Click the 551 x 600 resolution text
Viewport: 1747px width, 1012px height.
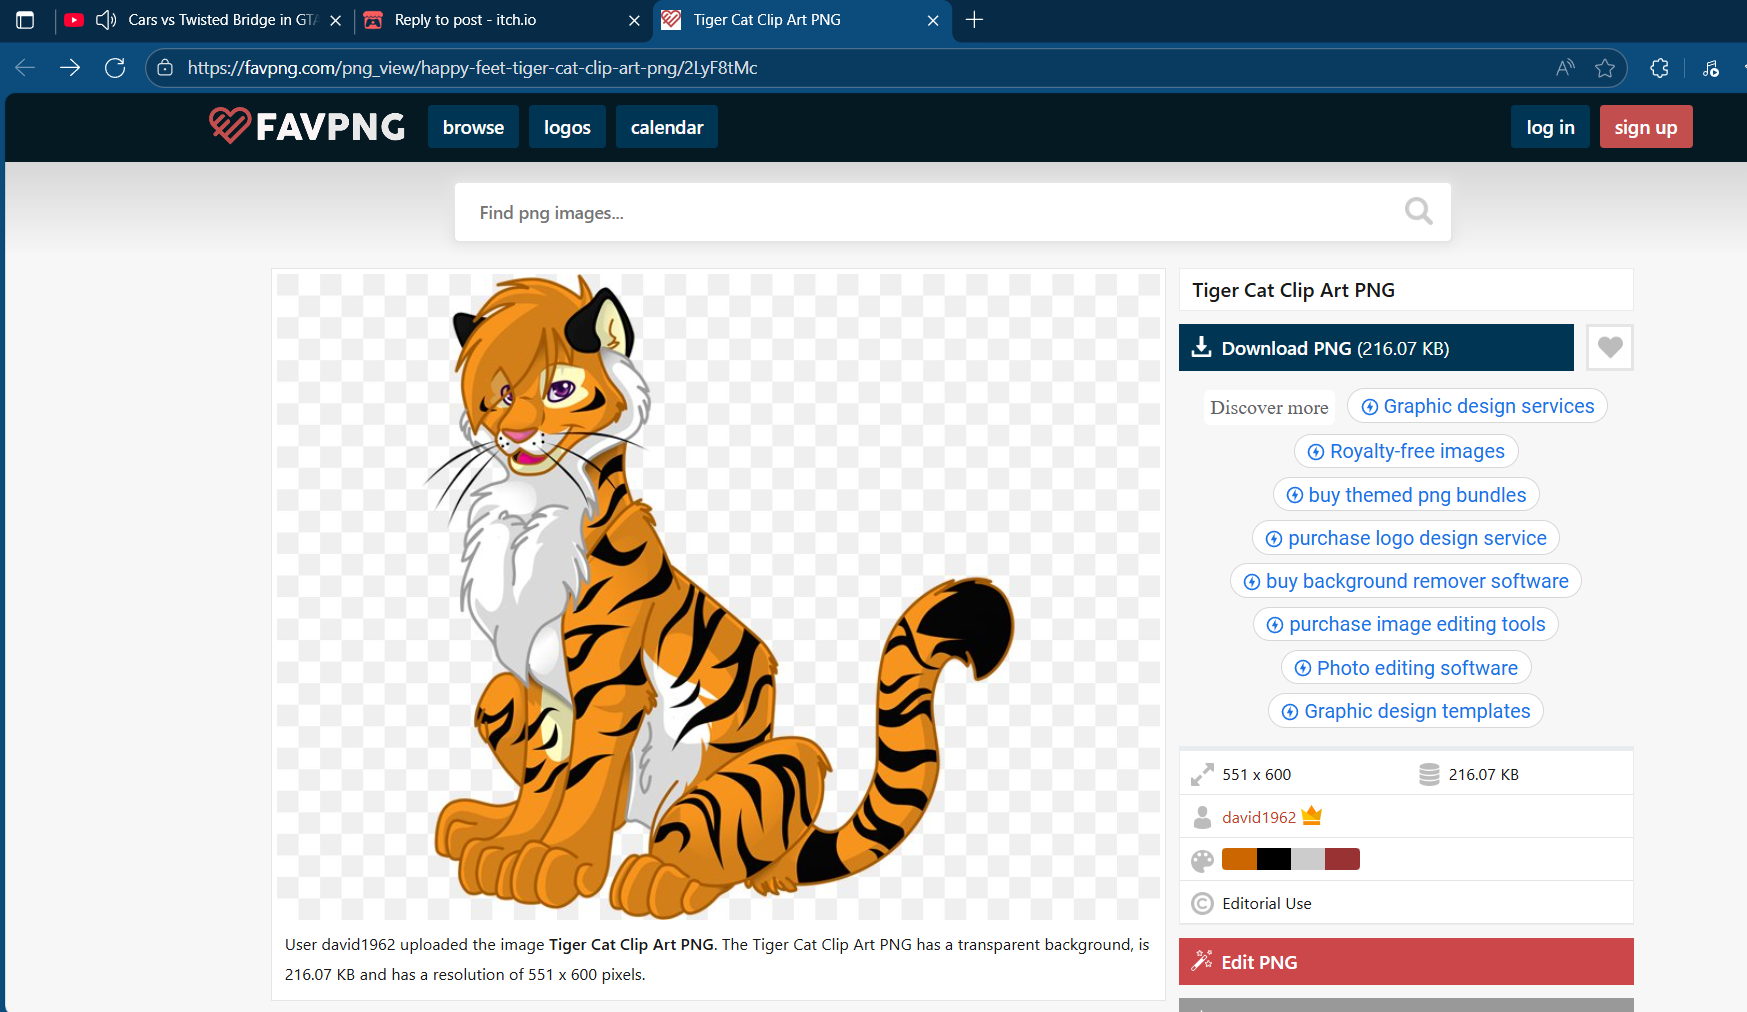[1256, 774]
